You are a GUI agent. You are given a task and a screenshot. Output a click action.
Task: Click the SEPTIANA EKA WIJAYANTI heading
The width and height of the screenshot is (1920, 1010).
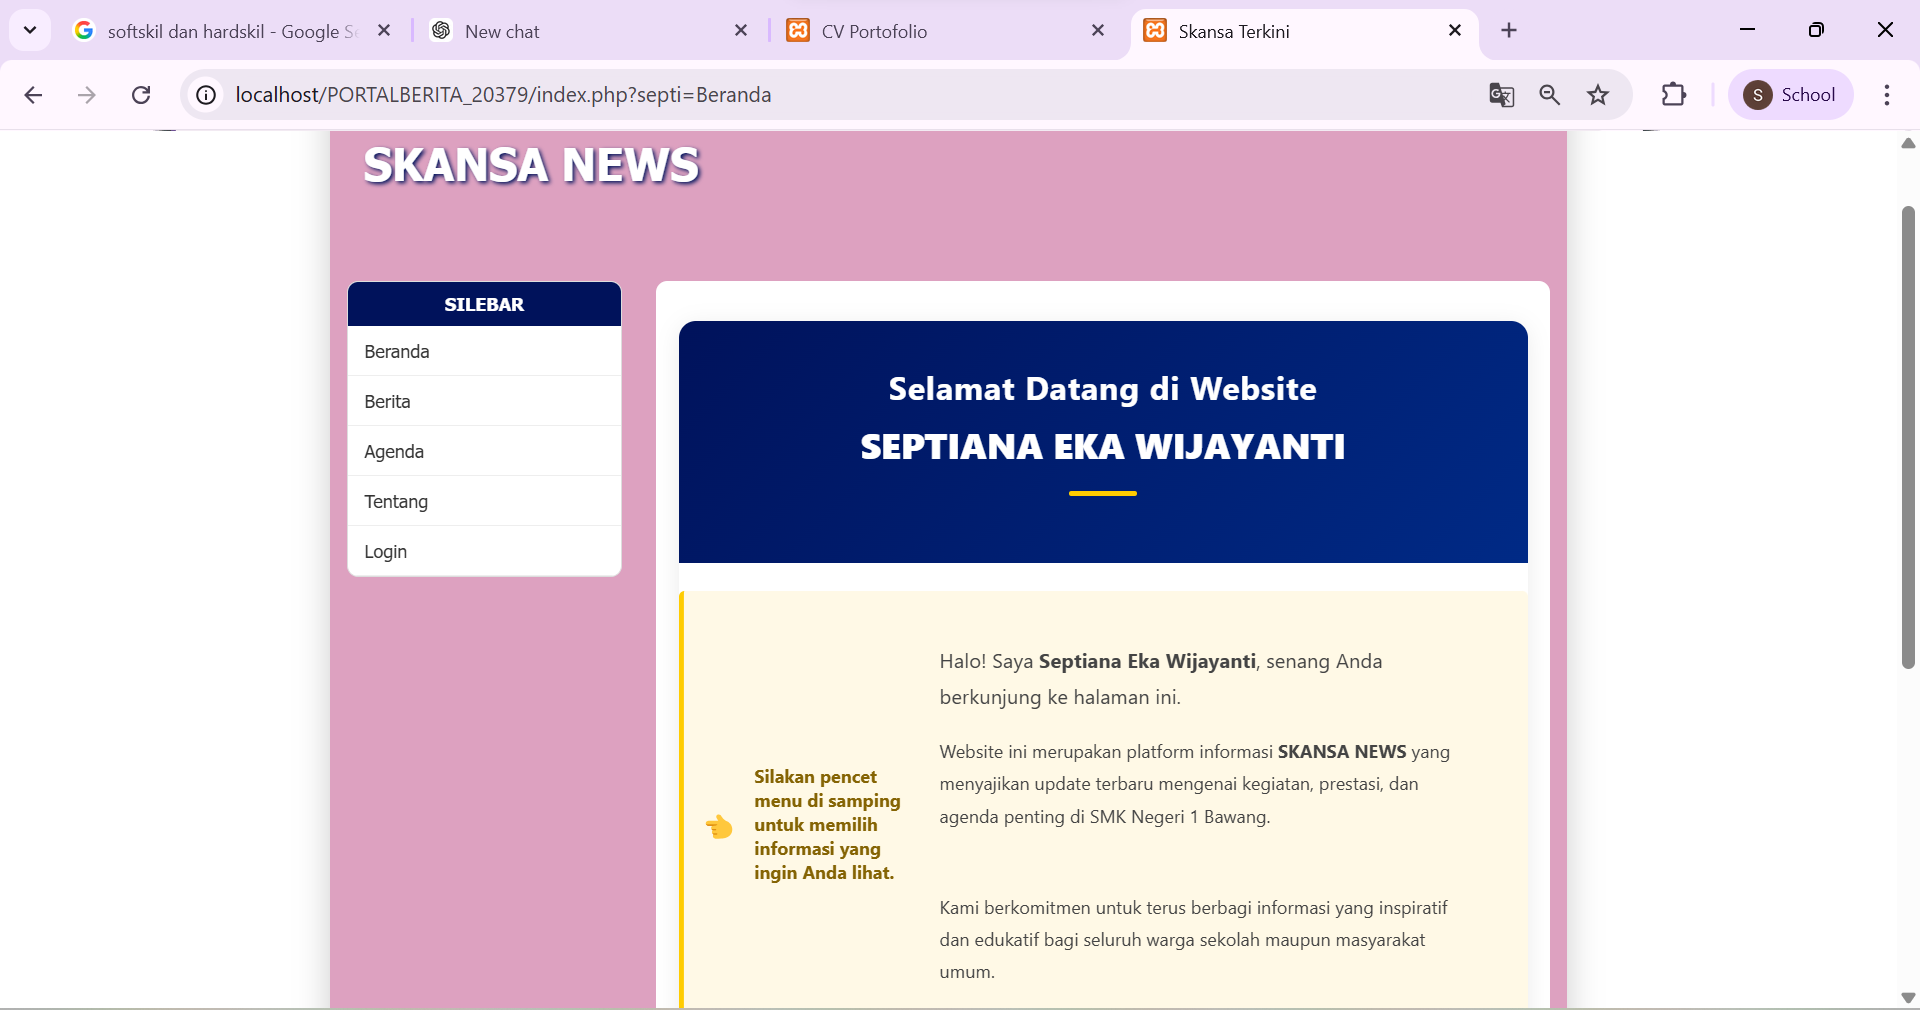pyautogui.click(x=1103, y=447)
